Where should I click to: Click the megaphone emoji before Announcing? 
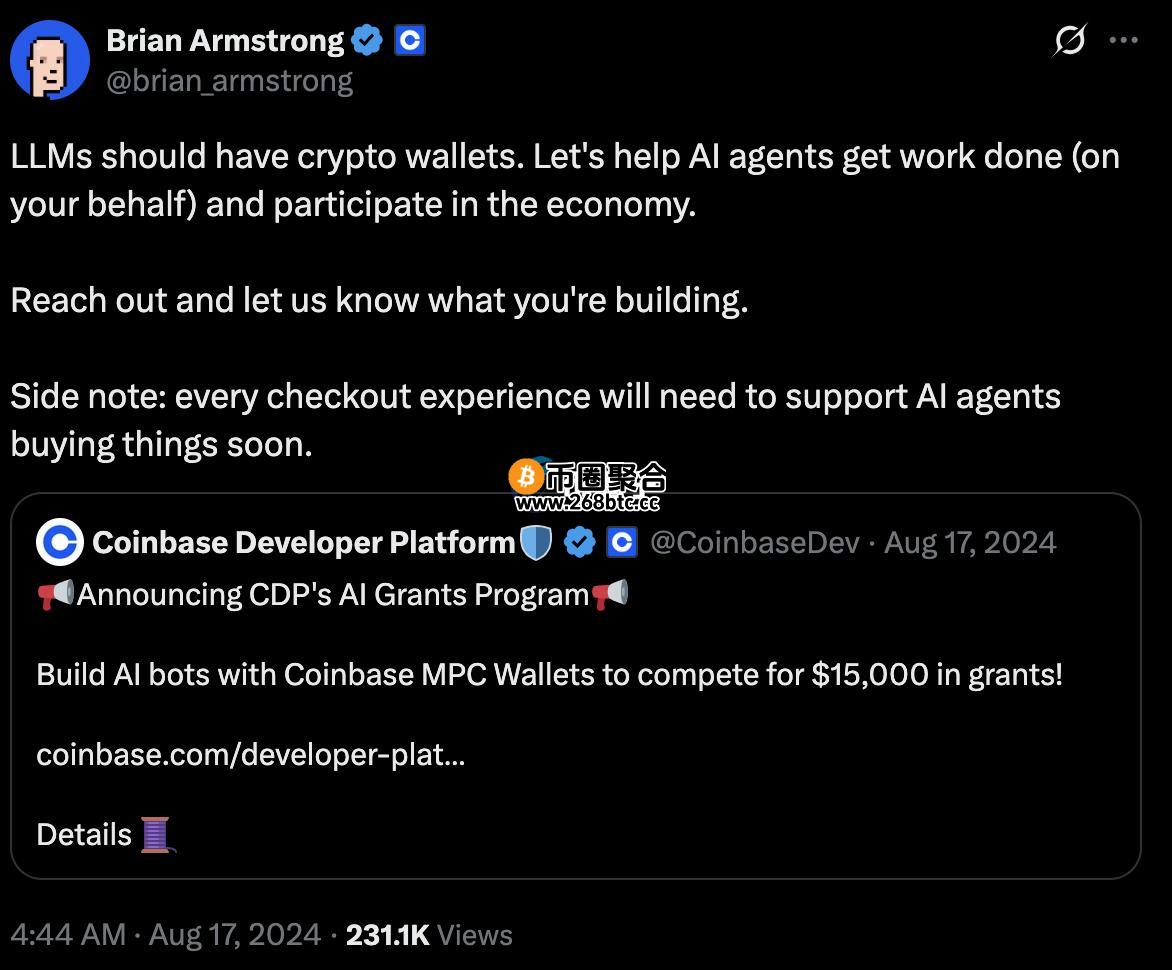click(x=56, y=595)
